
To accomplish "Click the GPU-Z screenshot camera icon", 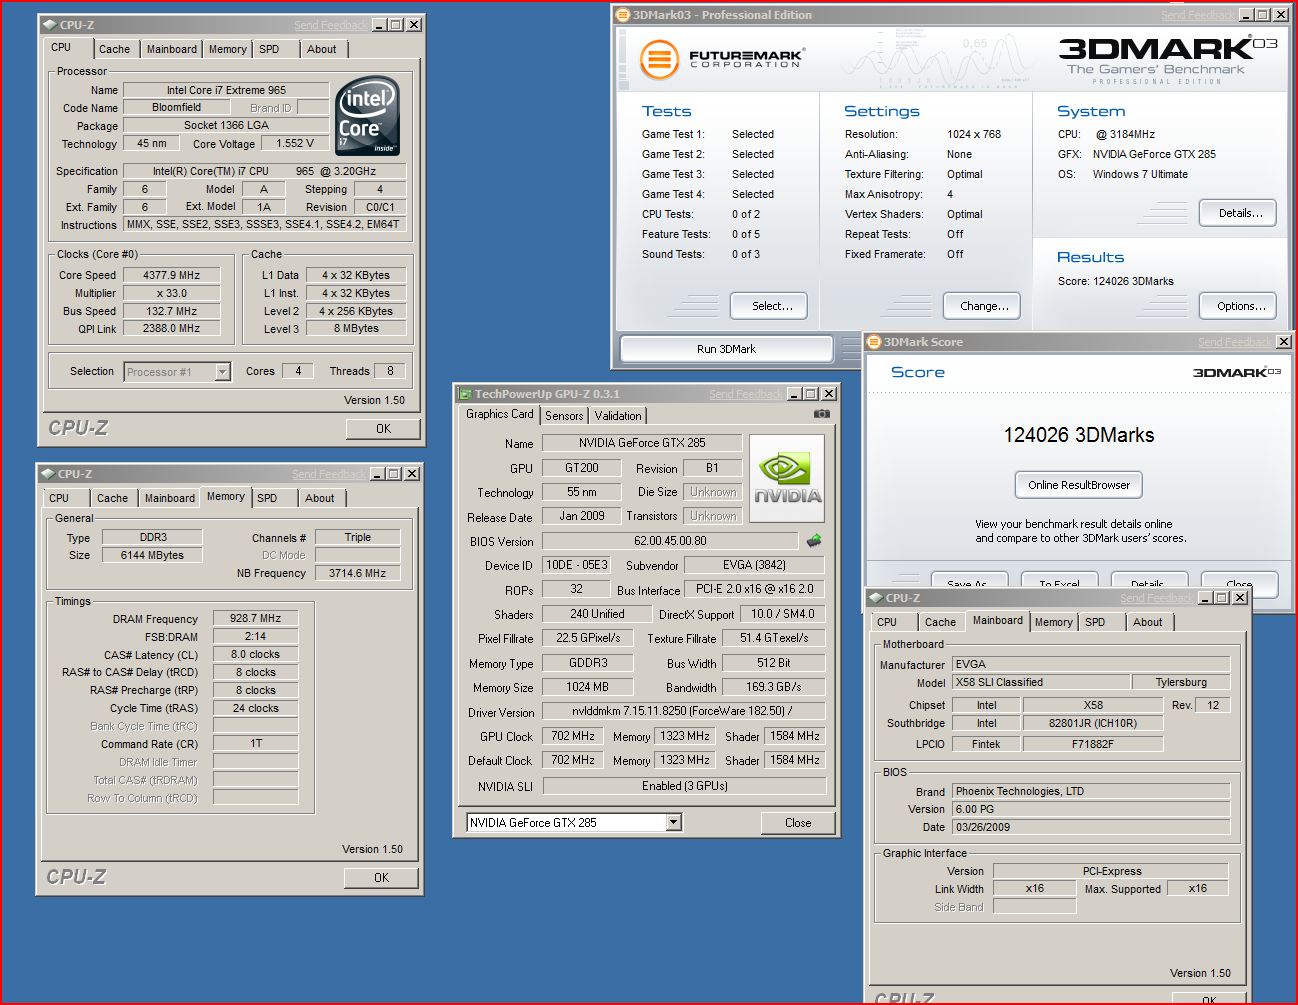I will pos(821,414).
